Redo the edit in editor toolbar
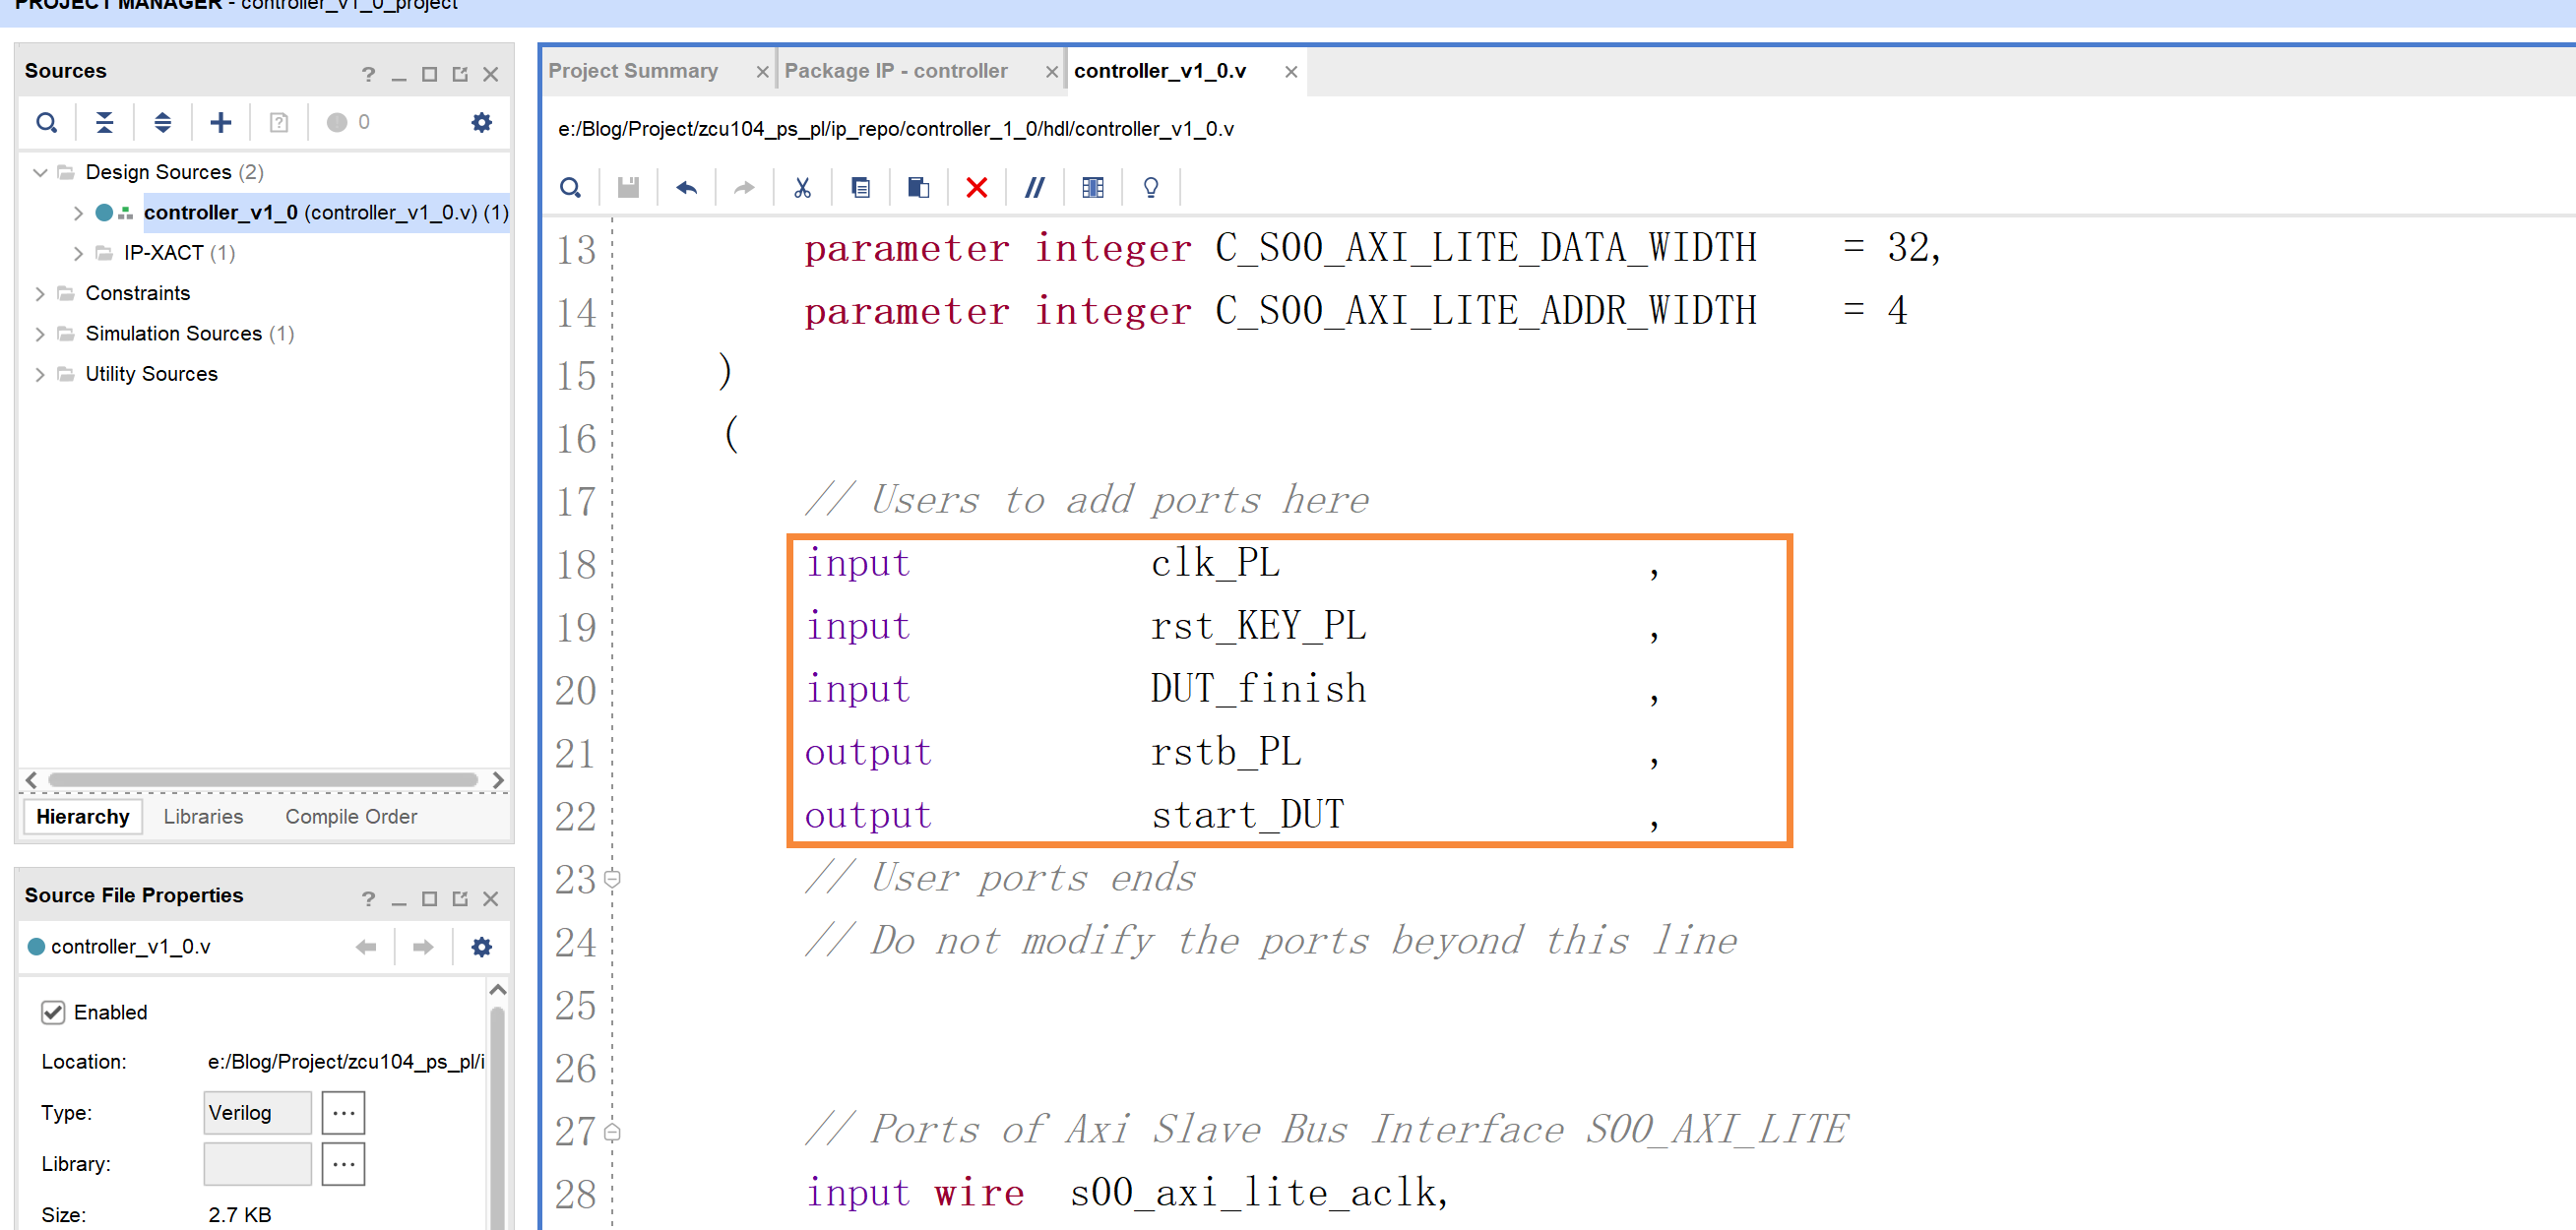The width and height of the screenshot is (2576, 1230). point(744,187)
